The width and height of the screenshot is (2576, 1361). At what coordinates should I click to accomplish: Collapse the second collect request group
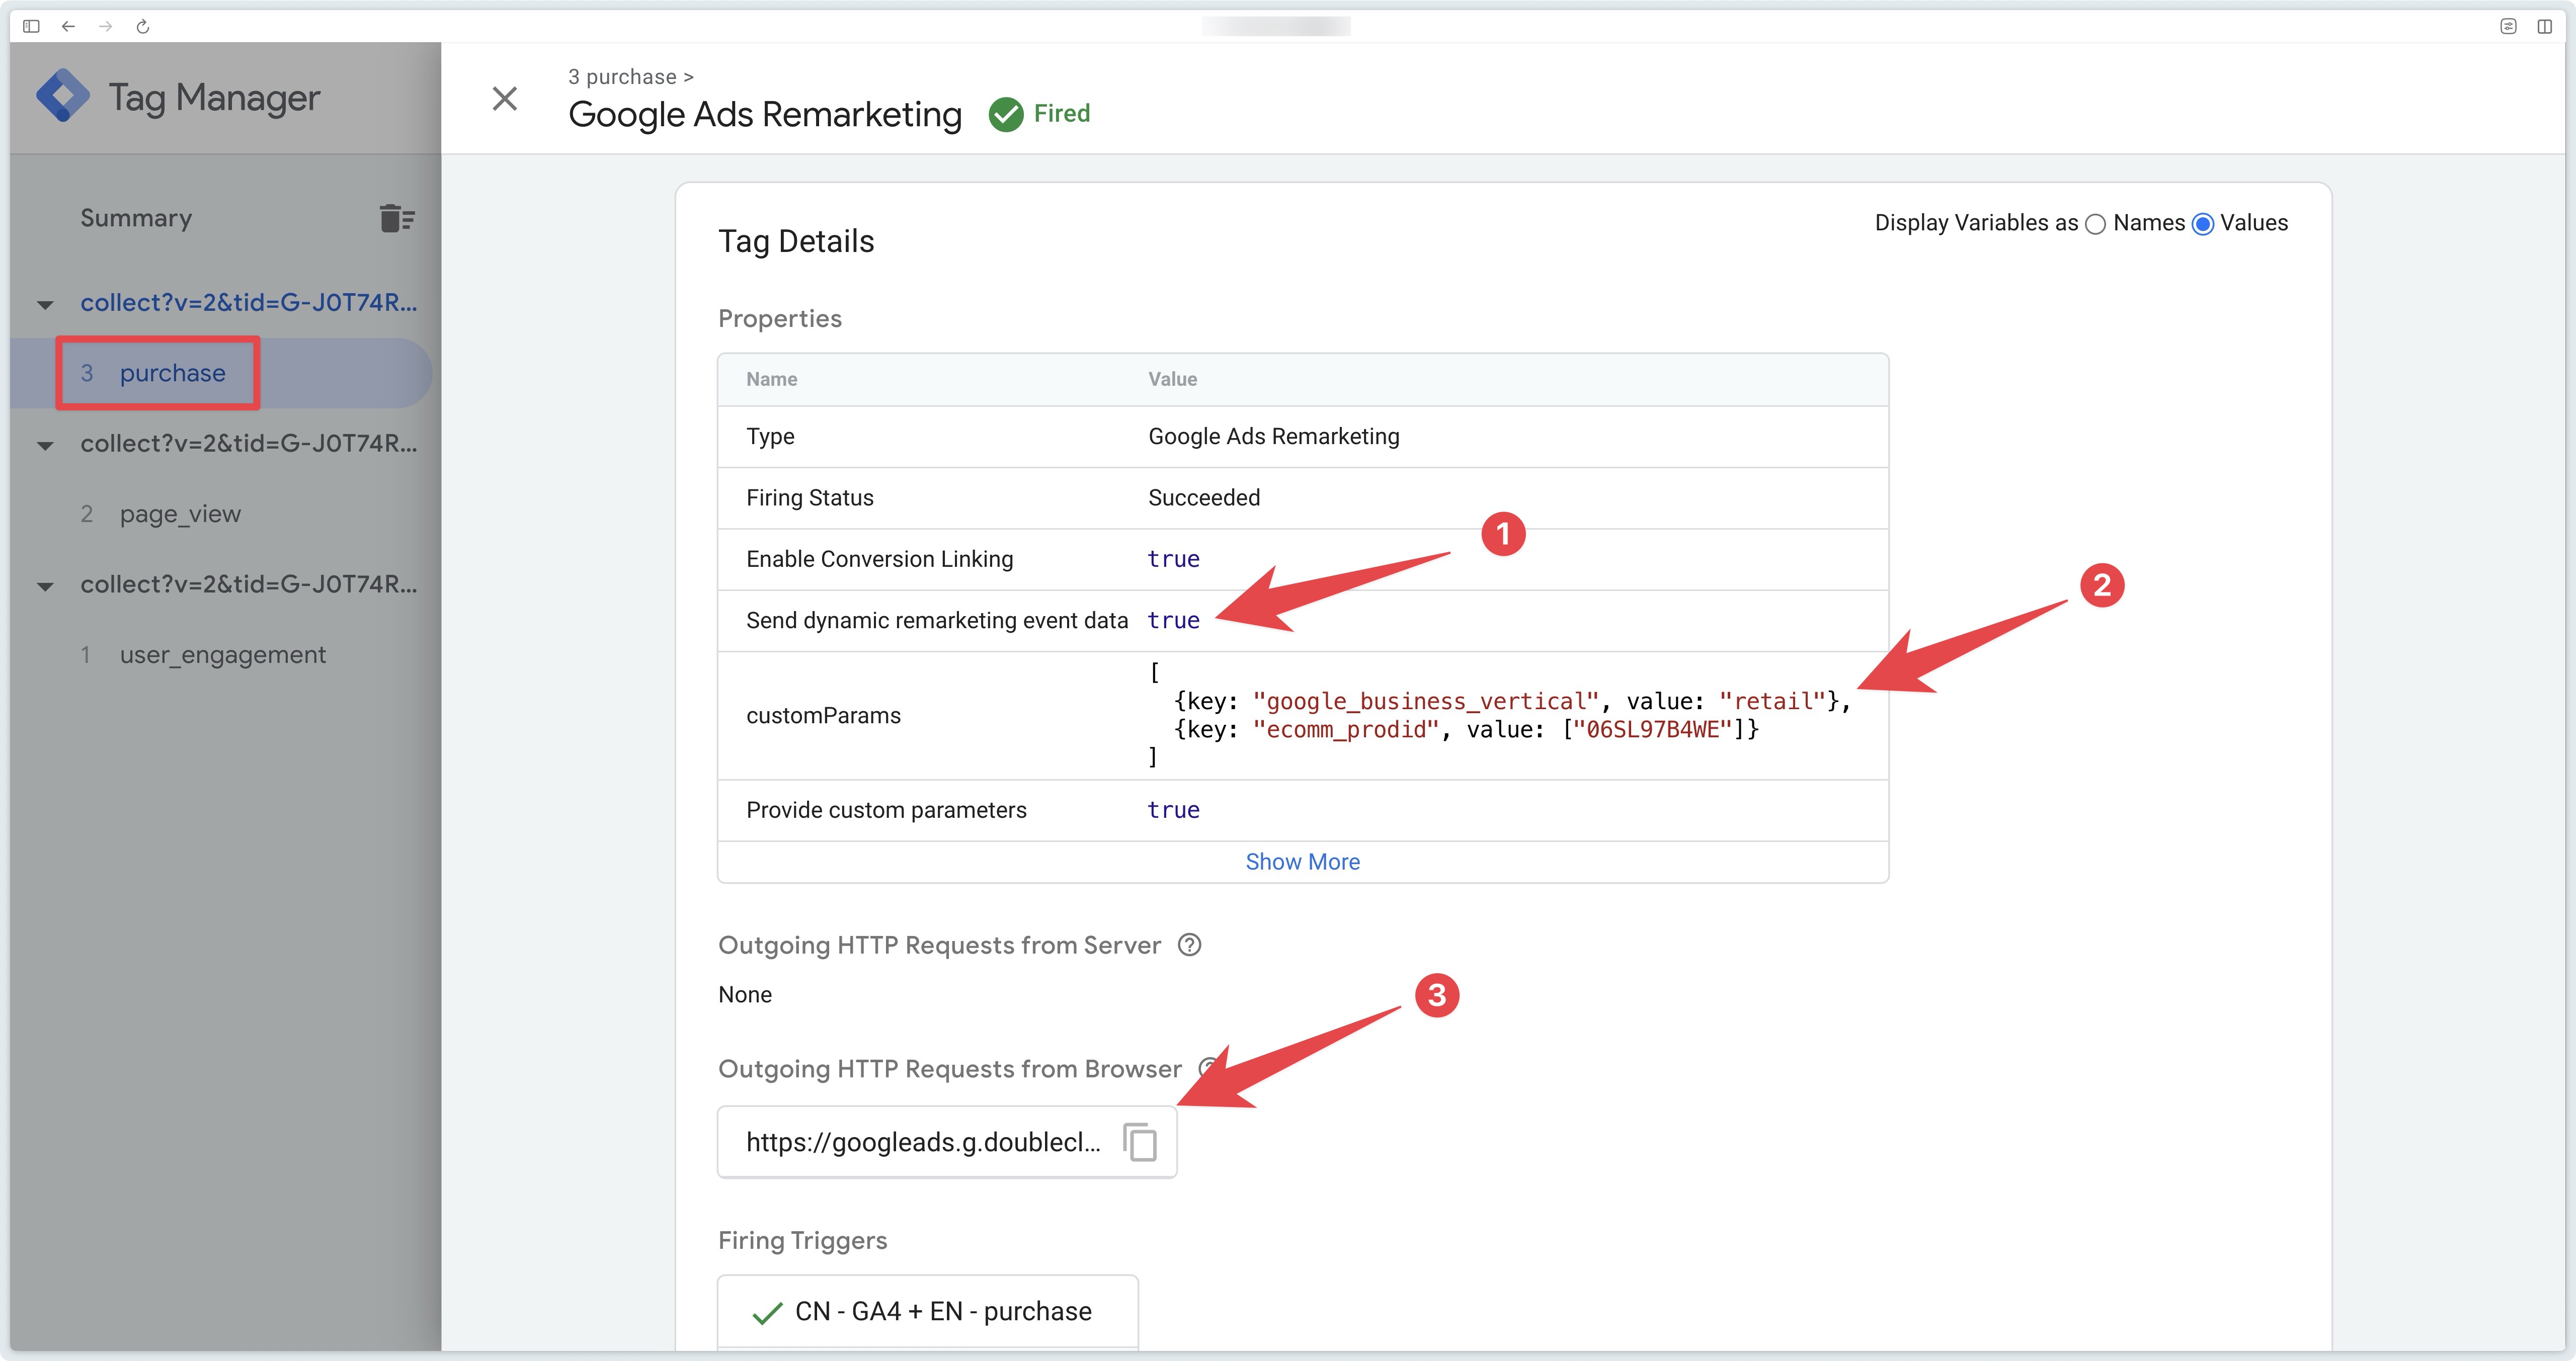pyautogui.click(x=45, y=445)
